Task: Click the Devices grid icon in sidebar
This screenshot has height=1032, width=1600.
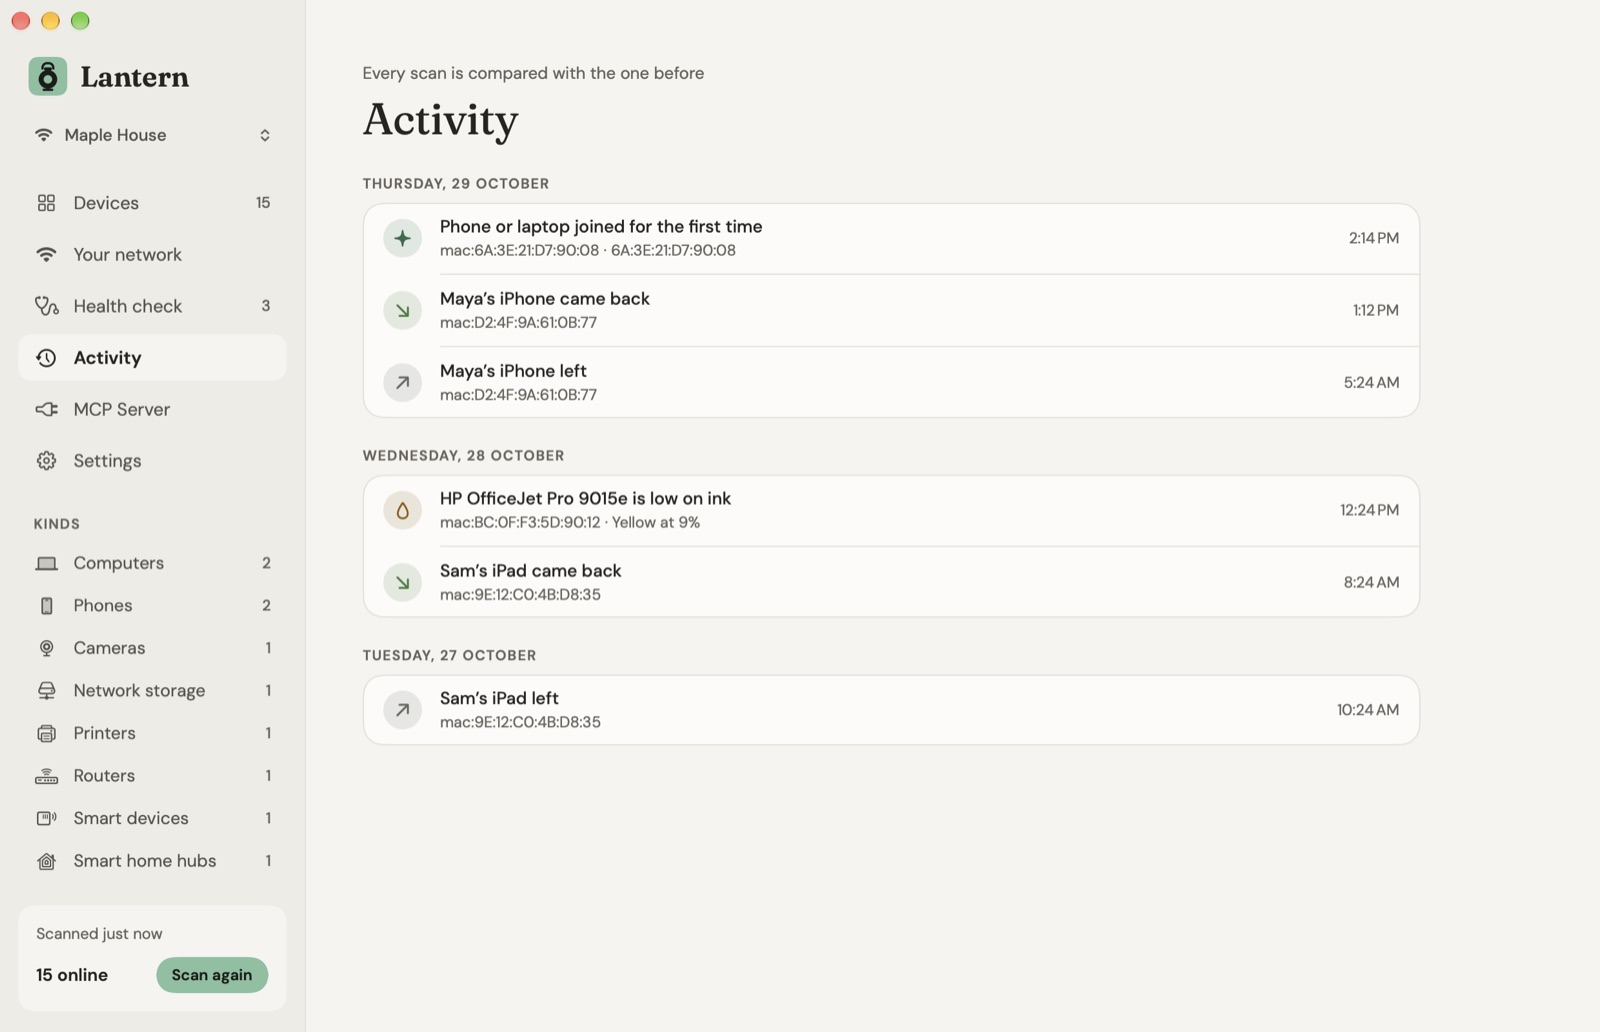Action: point(46,203)
